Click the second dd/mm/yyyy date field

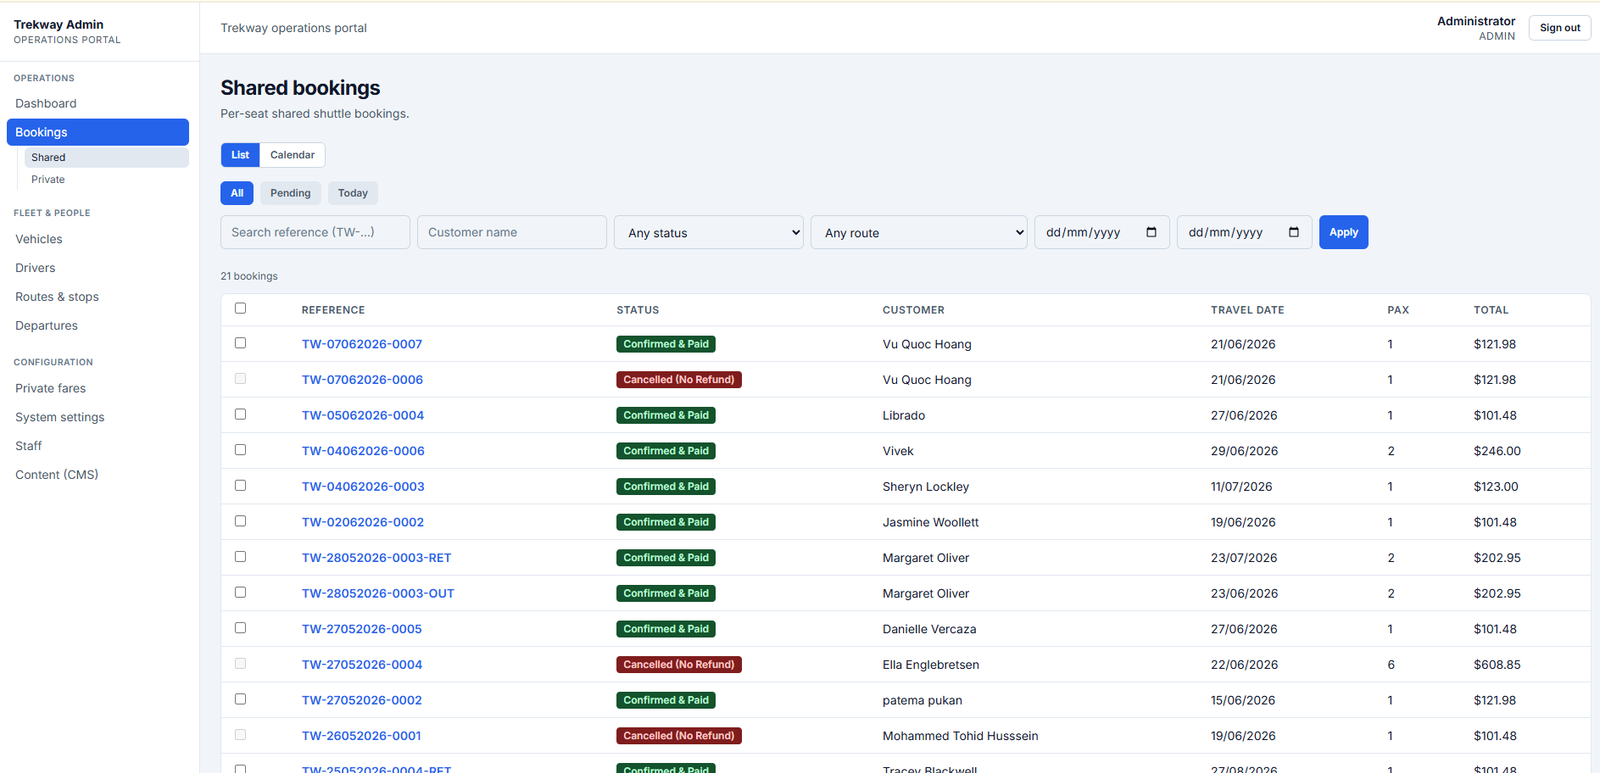(x=1244, y=232)
